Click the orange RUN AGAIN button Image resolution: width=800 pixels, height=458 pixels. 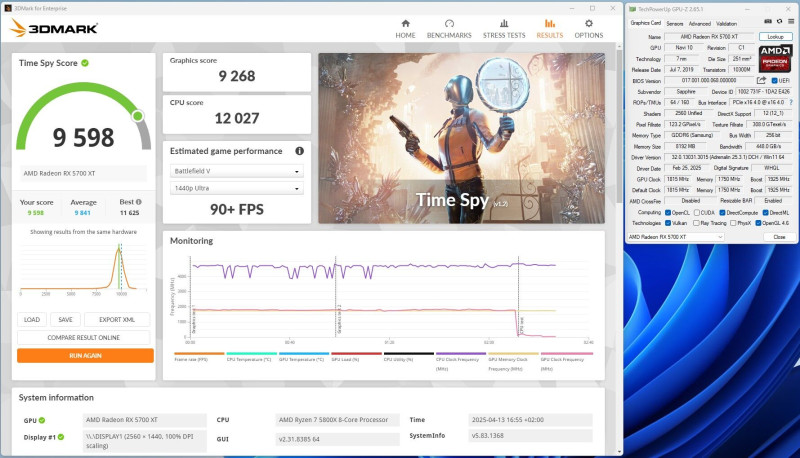pos(85,355)
